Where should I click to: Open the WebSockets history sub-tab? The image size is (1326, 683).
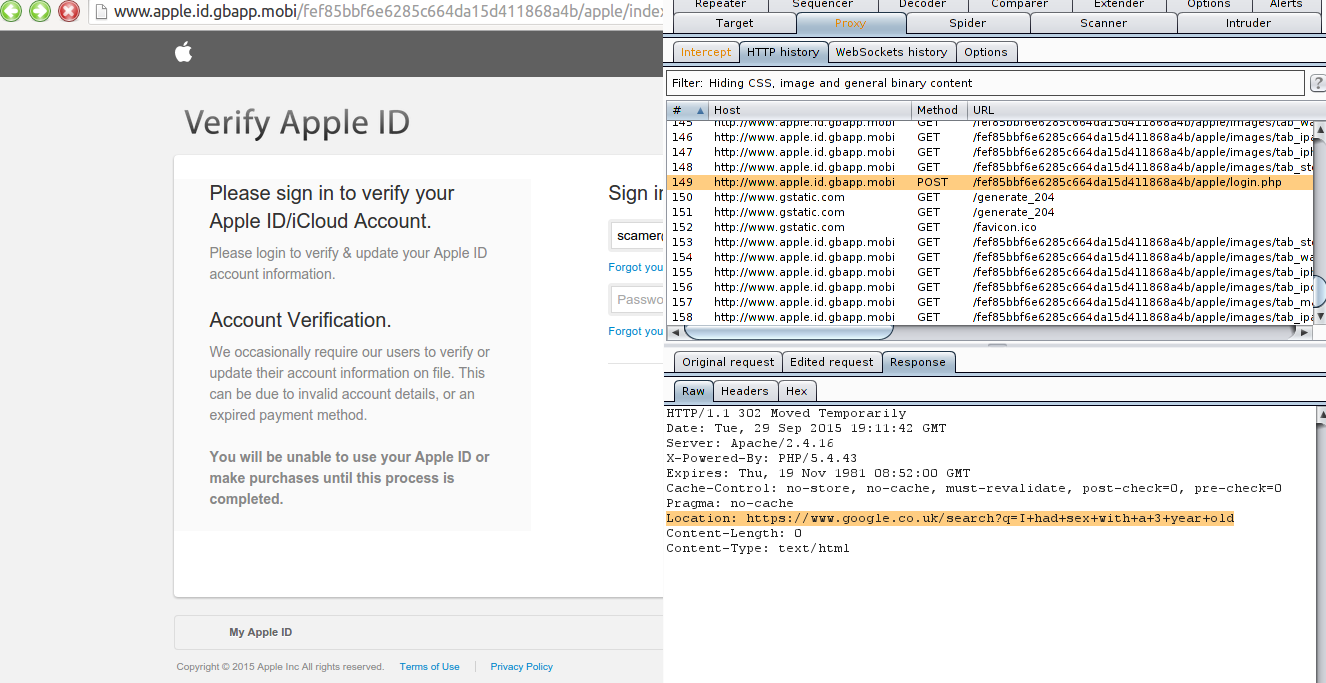point(891,52)
